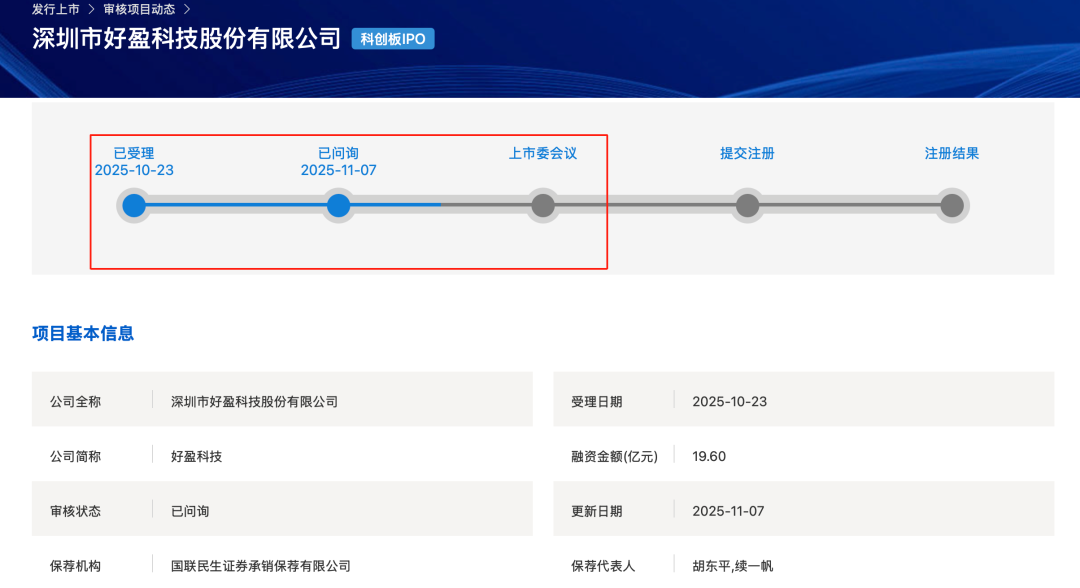The image size is (1080, 588).
Task: Click the 保荐机构 field label
Action: (75, 566)
